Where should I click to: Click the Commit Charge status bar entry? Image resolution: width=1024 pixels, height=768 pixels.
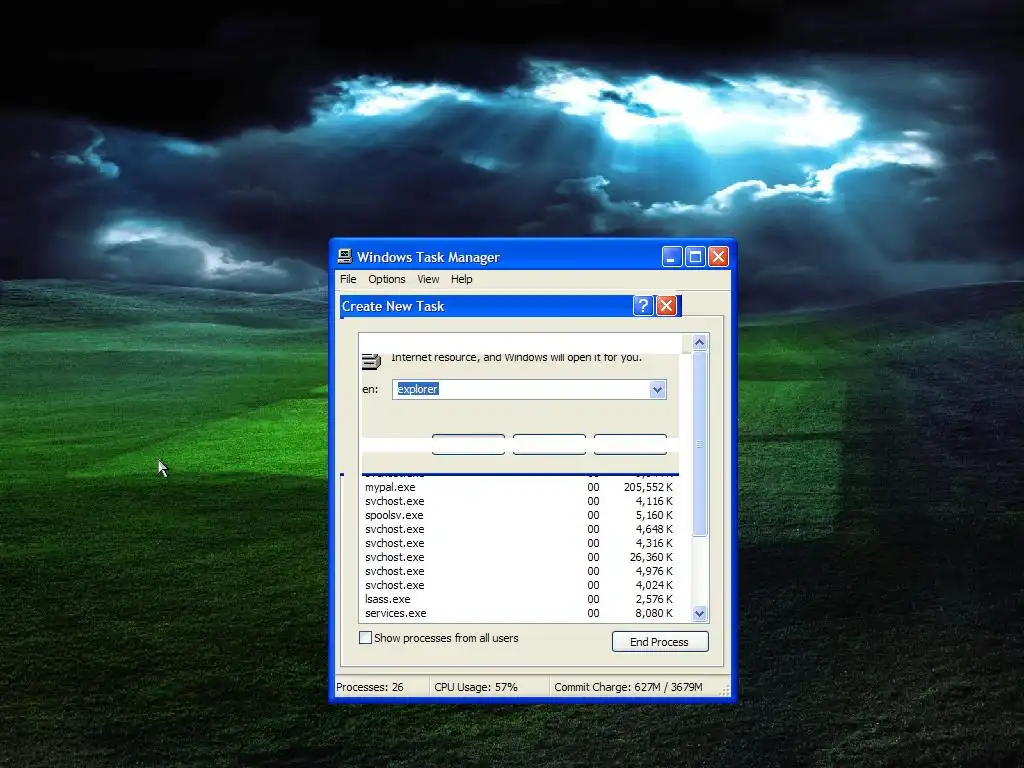[x=628, y=687]
